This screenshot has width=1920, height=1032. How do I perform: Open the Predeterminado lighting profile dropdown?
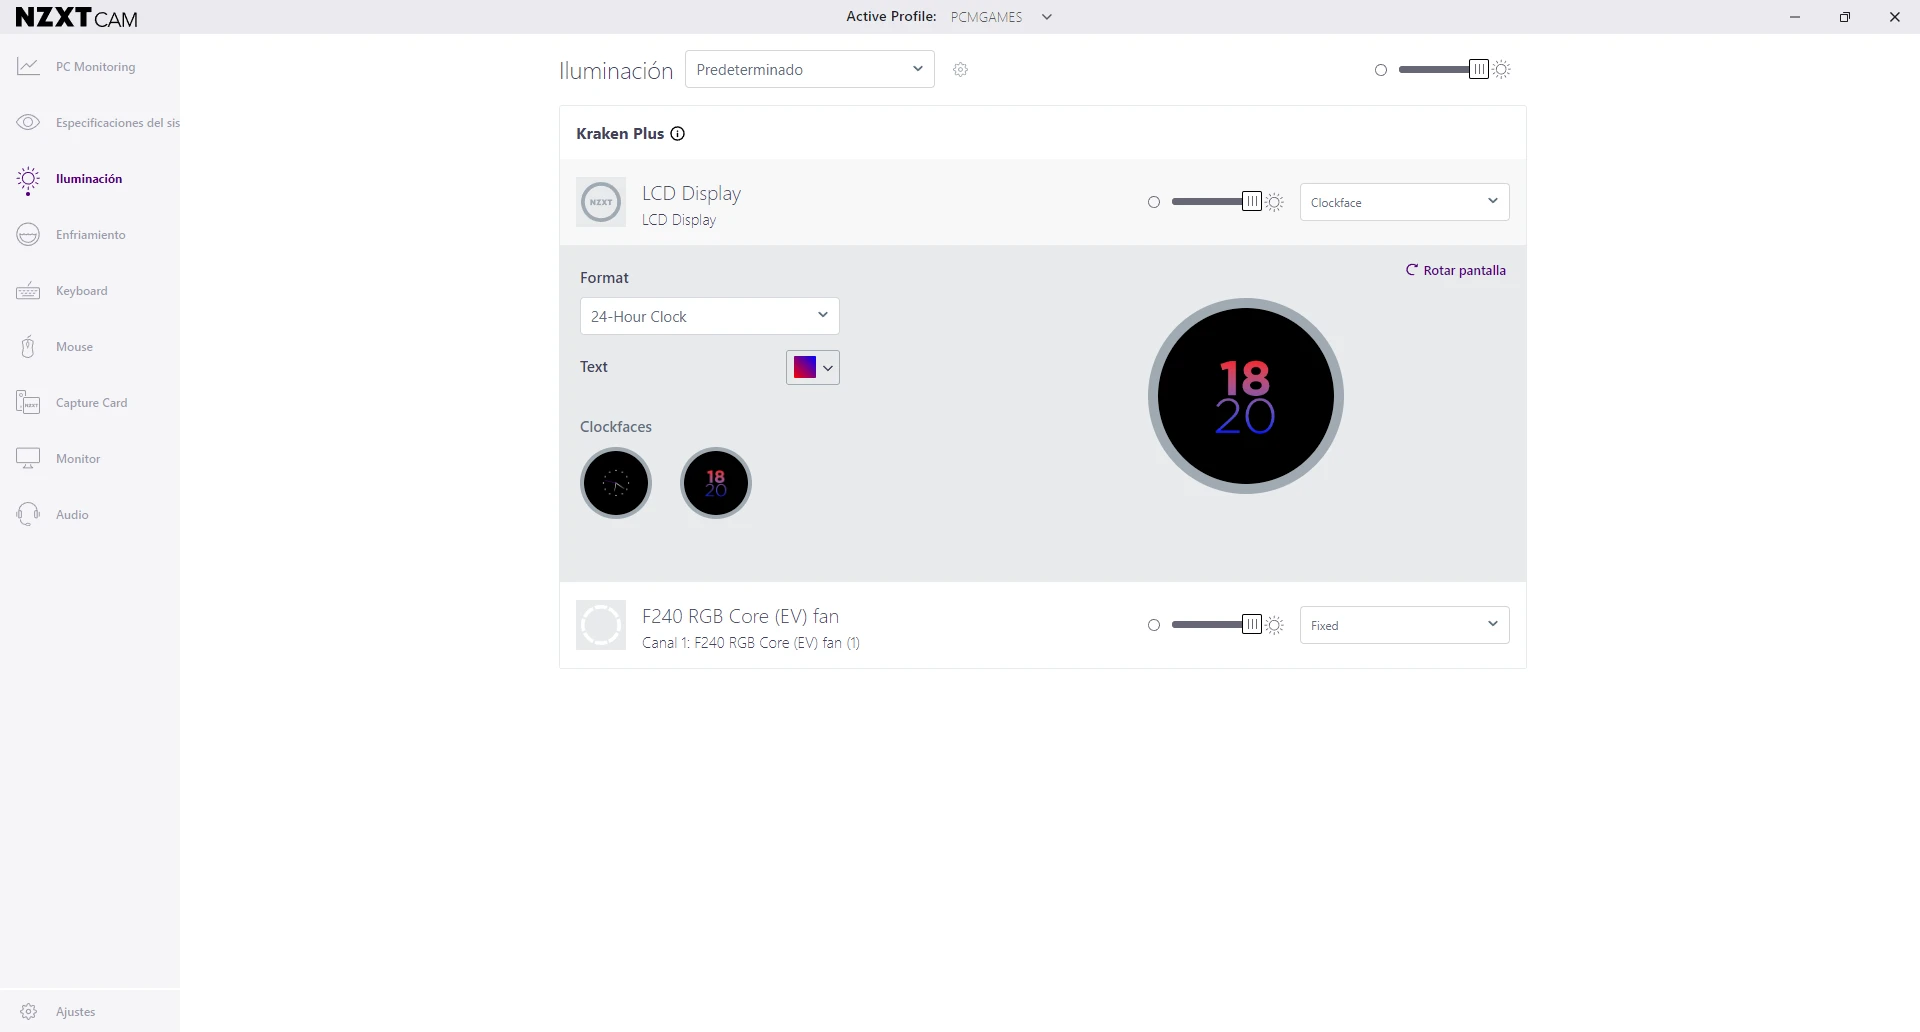click(810, 69)
